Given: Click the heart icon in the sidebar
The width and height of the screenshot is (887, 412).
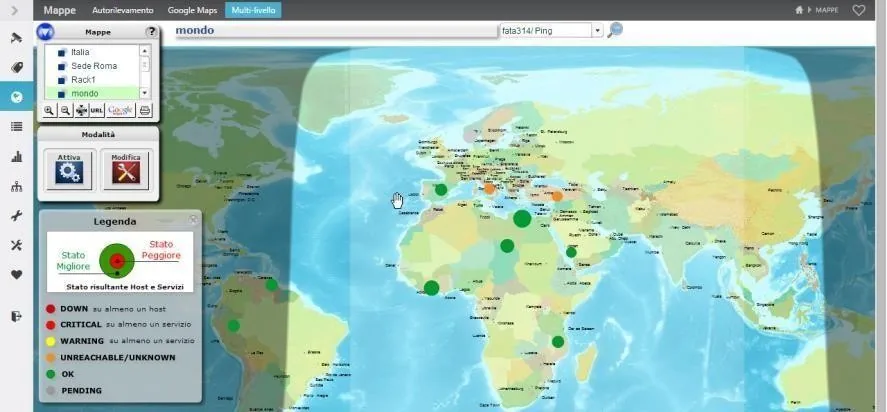Looking at the screenshot, I should click(16, 274).
